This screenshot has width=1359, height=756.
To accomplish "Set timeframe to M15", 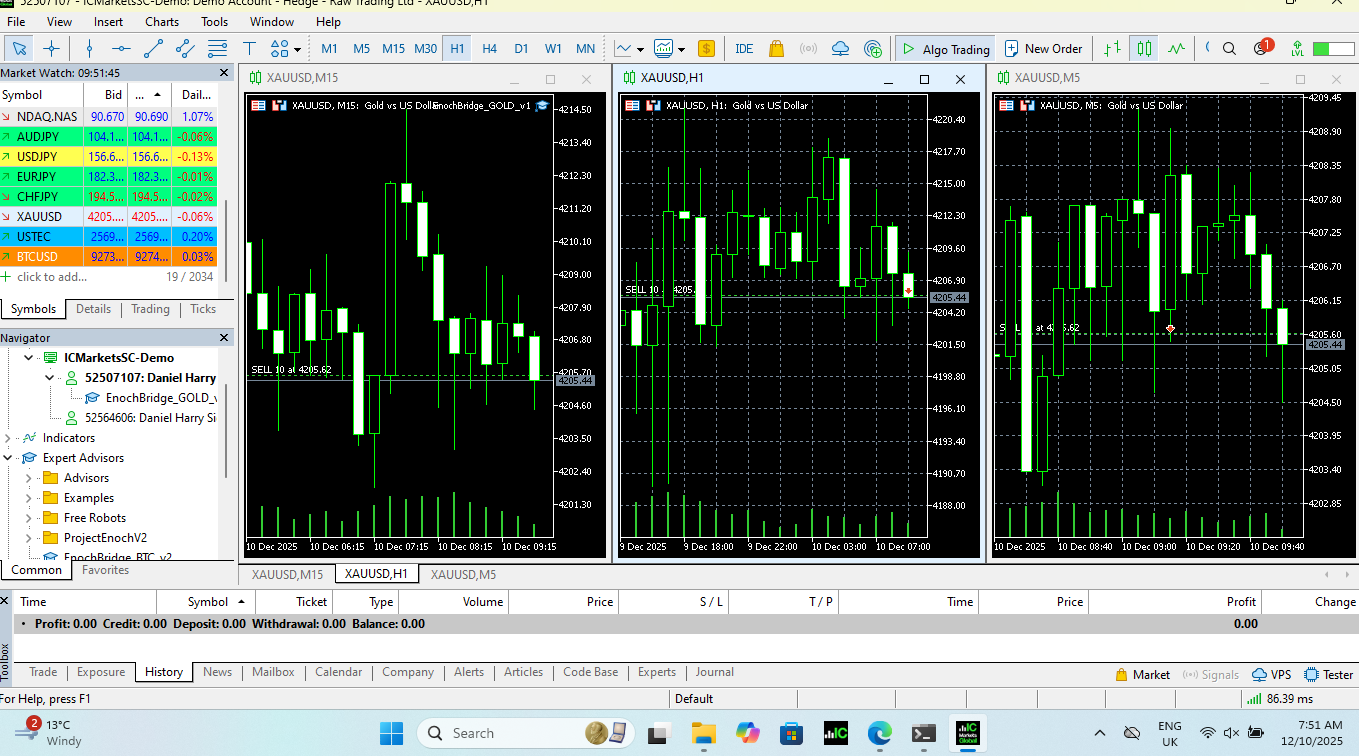I will [x=393, y=48].
